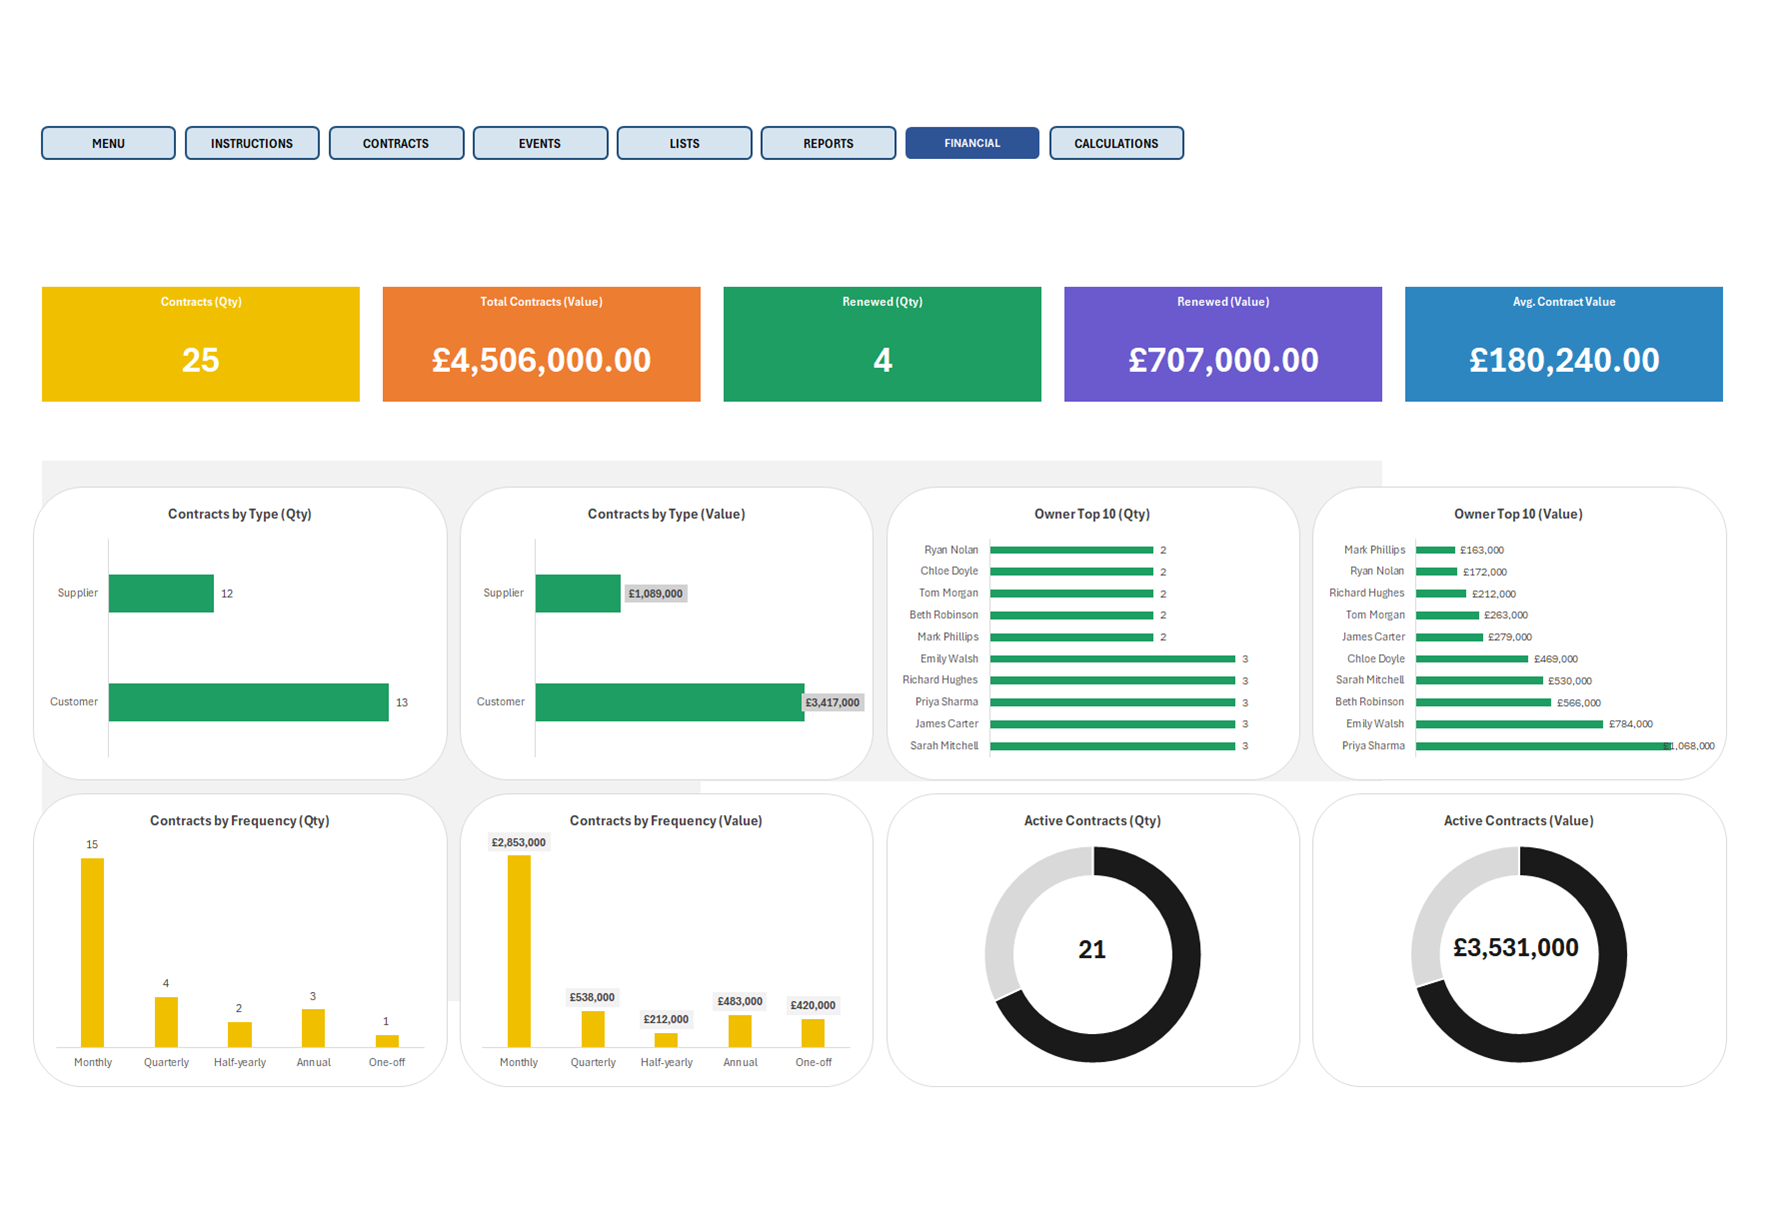
Task: Select the Customer bar showing 13
Action: [249, 702]
